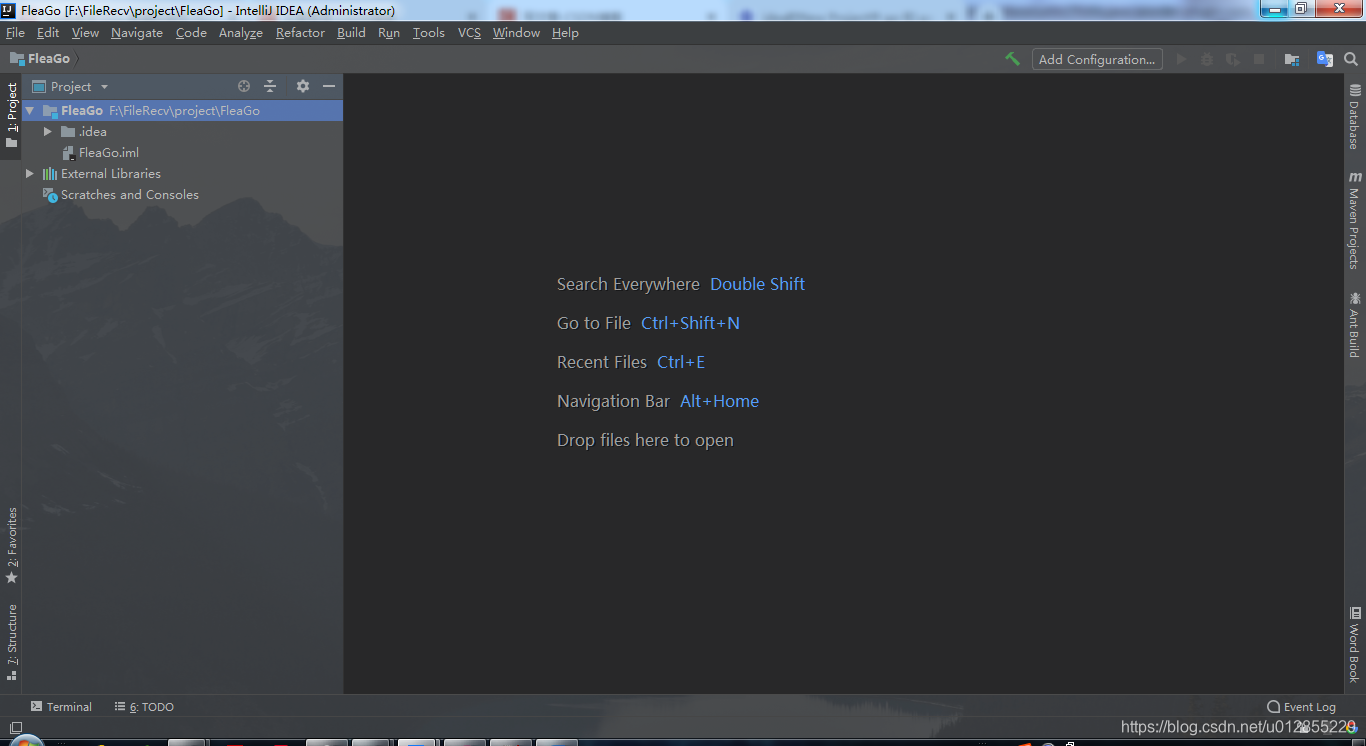Open the Maven Projects side tab

pyautogui.click(x=1355, y=220)
